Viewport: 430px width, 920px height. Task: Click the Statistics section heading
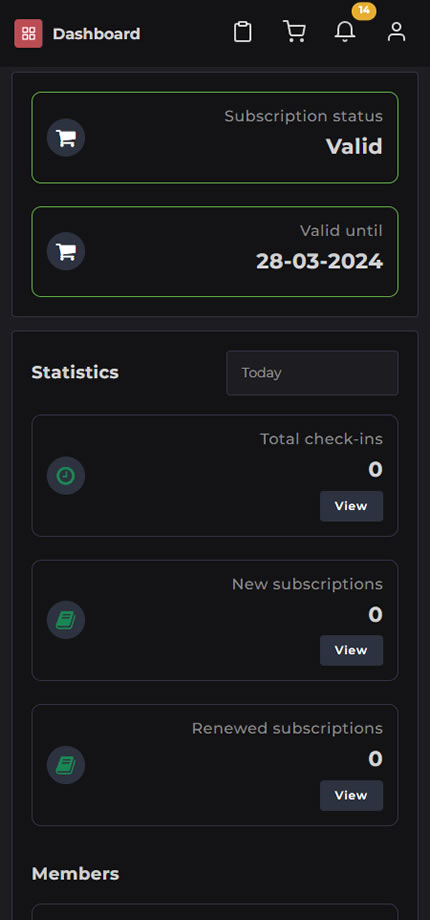tap(75, 373)
